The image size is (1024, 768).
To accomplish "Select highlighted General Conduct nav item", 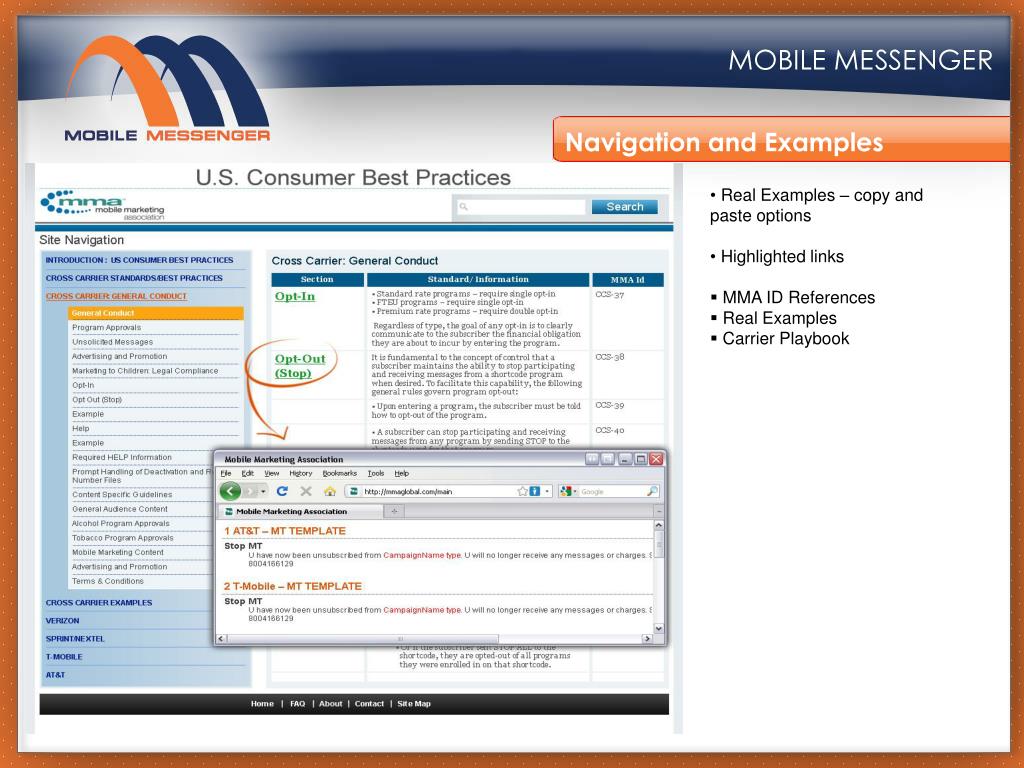I will 155,313.
